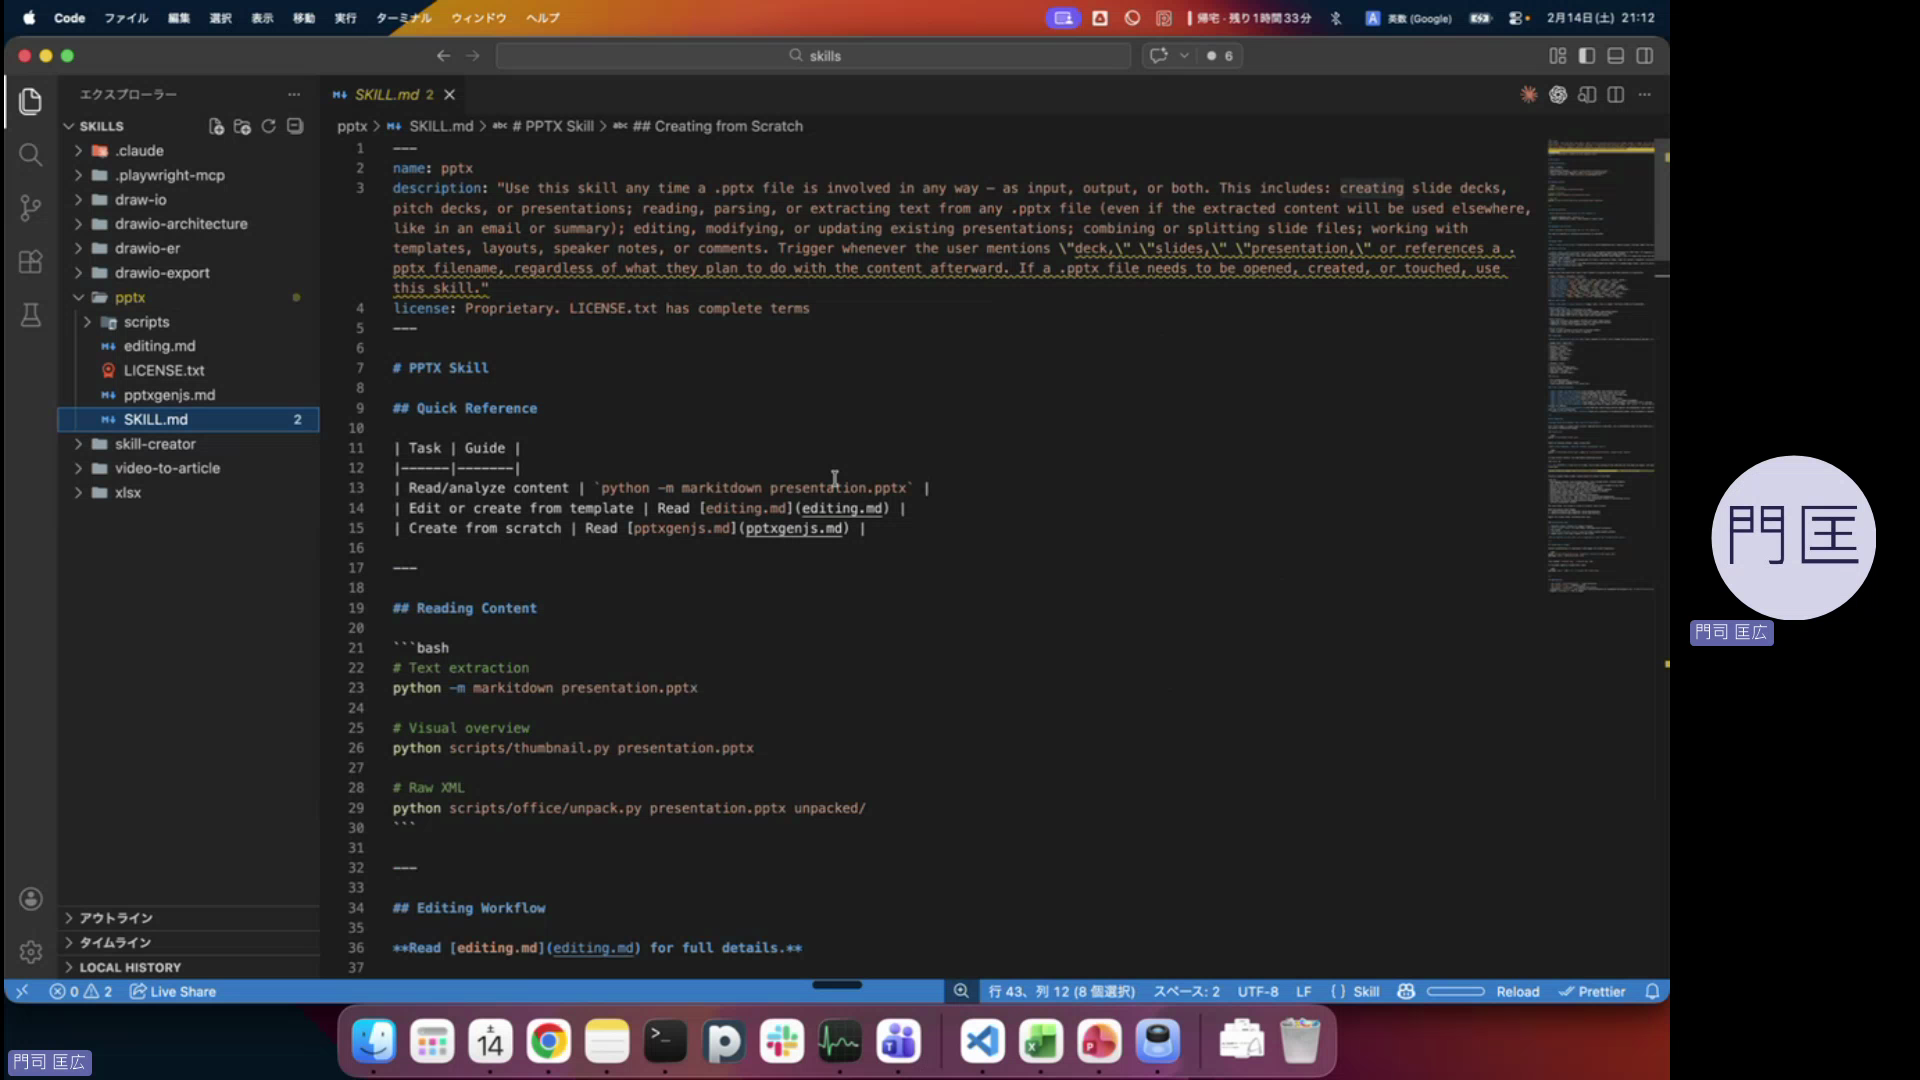Click the New File icon in explorer
The image size is (1920, 1080).
click(x=216, y=126)
